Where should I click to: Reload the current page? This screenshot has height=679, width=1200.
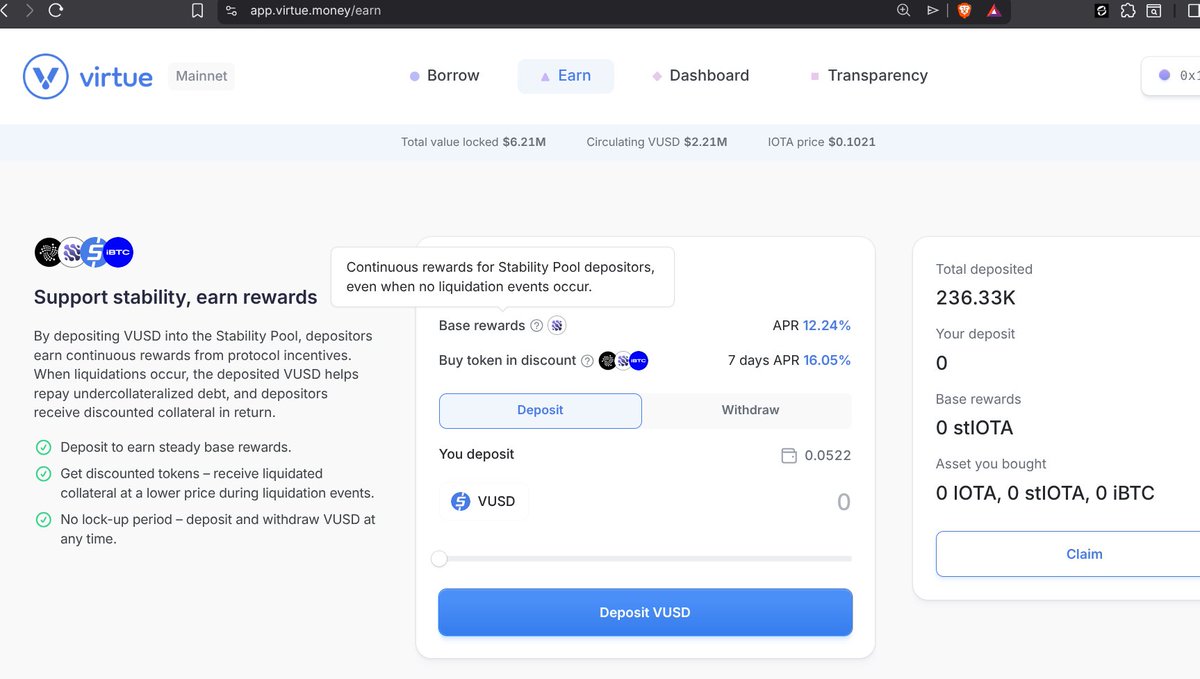(x=56, y=10)
